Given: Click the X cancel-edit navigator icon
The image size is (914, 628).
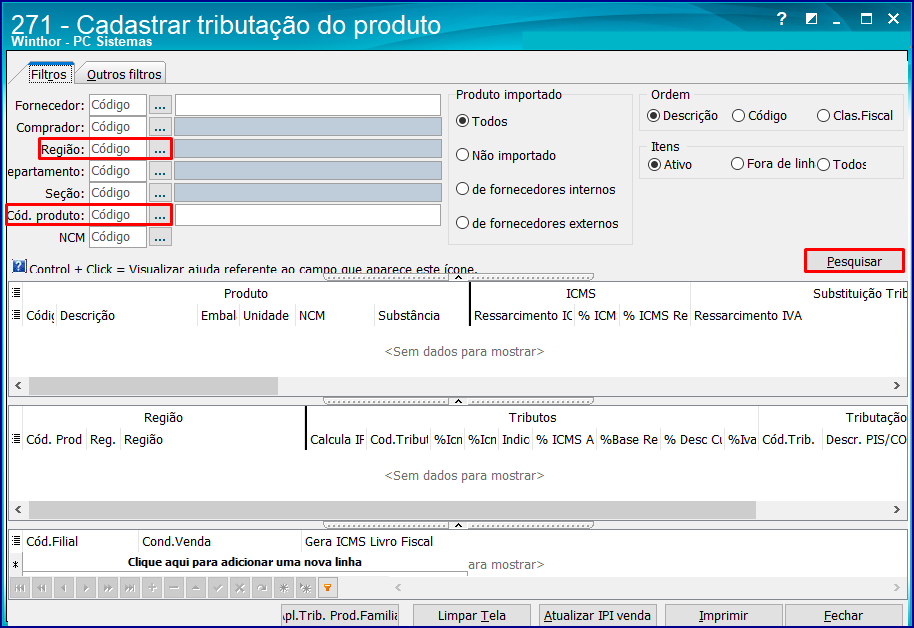Looking at the screenshot, I should 240,588.
